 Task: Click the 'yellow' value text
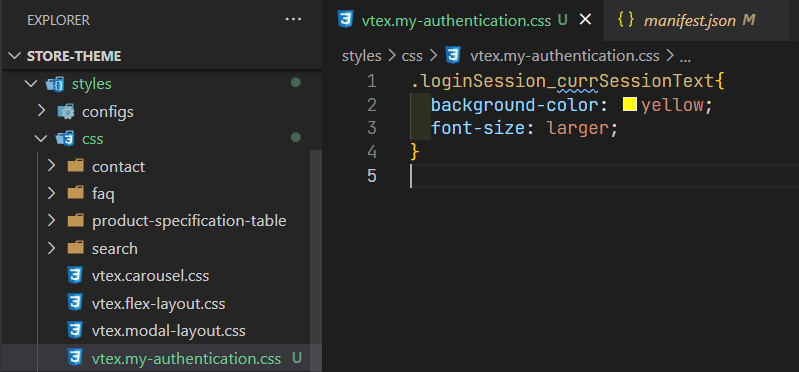(673, 105)
